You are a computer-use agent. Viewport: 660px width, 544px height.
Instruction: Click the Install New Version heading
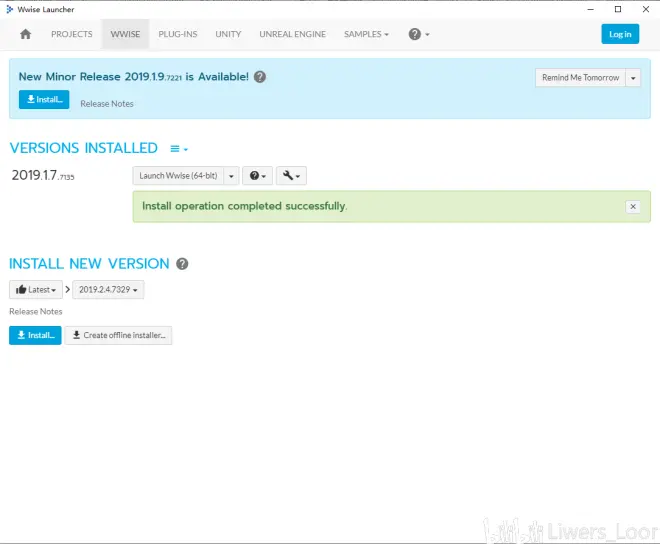click(x=89, y=264)
